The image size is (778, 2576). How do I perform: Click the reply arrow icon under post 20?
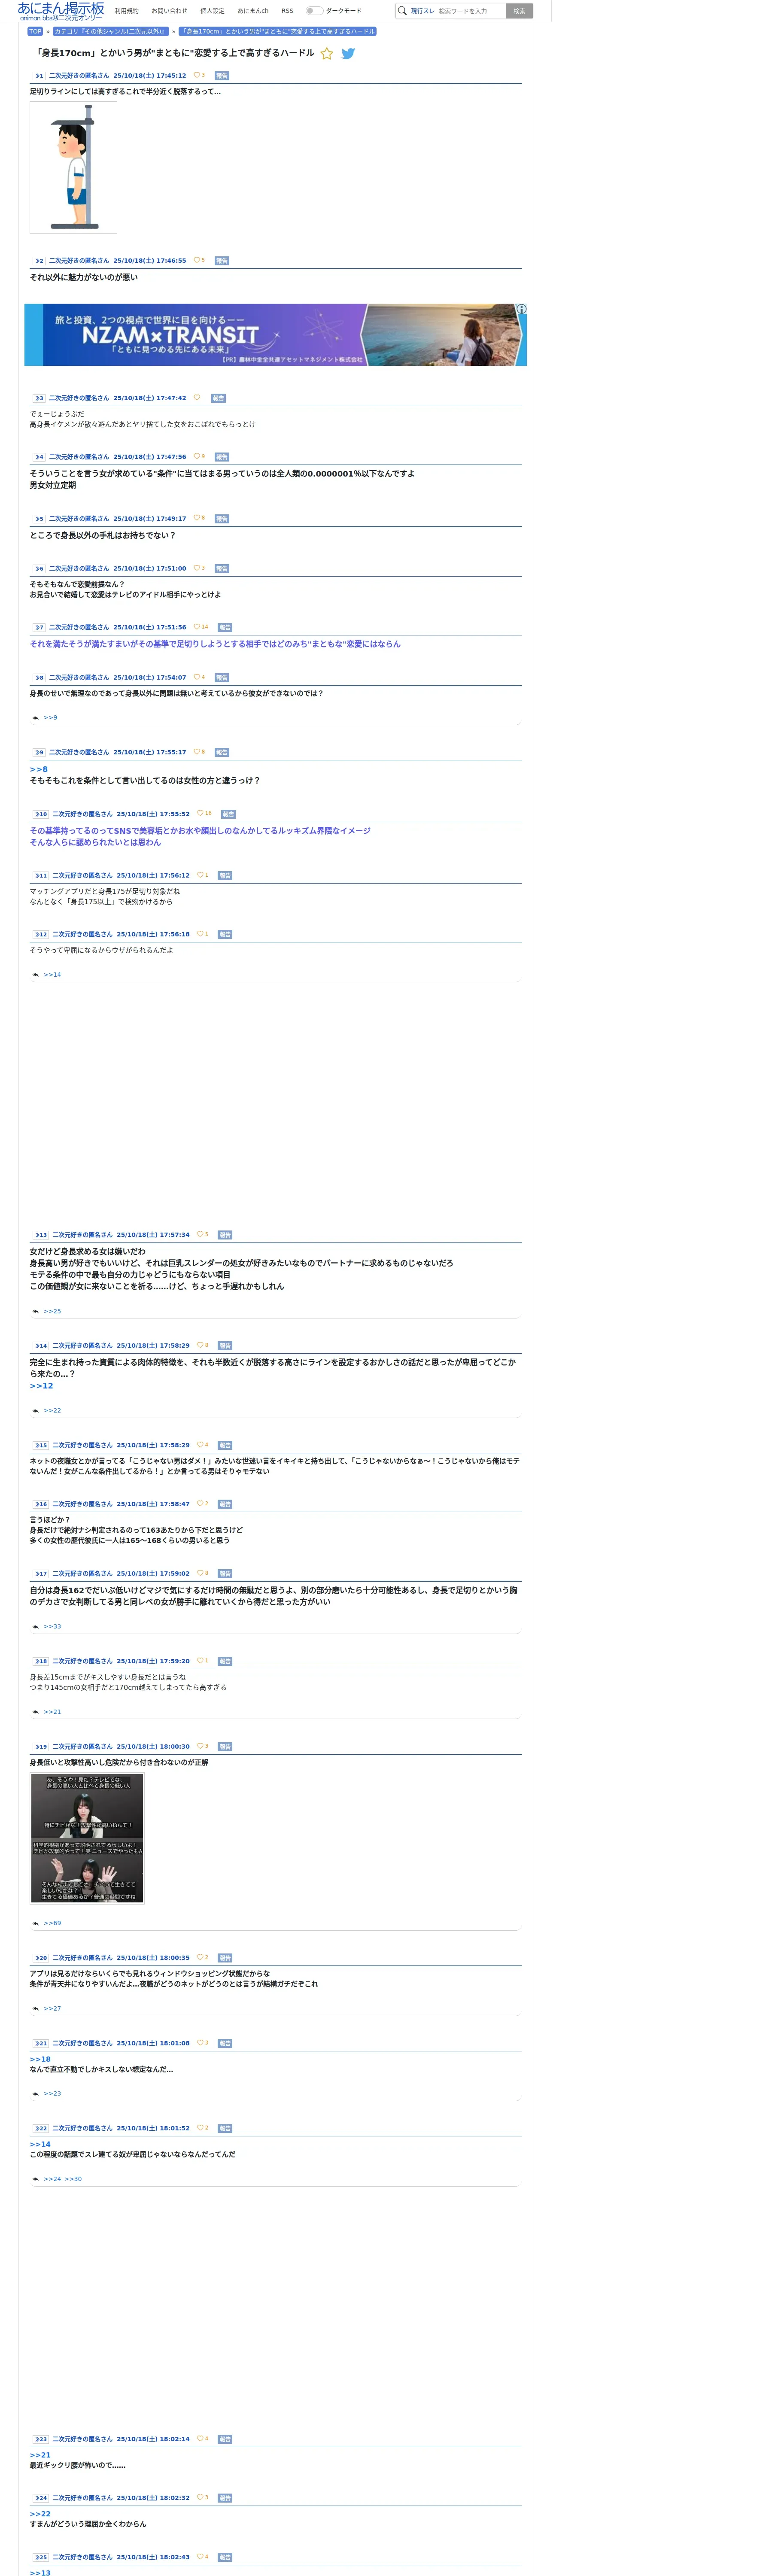(36, 2008)
